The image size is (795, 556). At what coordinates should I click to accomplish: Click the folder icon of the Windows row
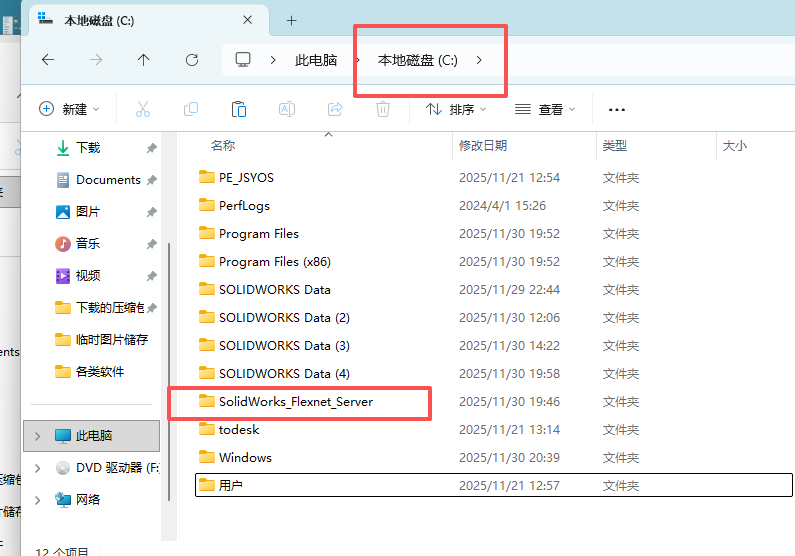pos(206,457)
